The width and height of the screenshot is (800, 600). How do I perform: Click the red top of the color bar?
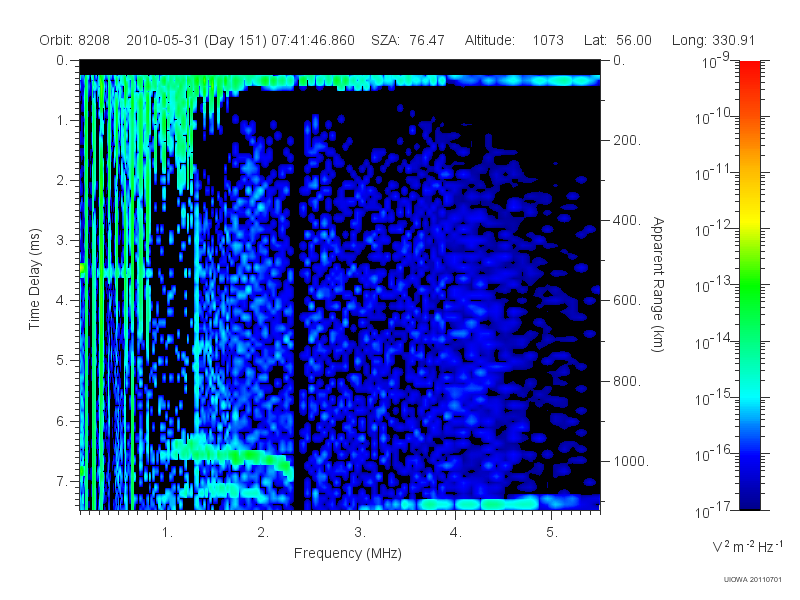[749, 69]
